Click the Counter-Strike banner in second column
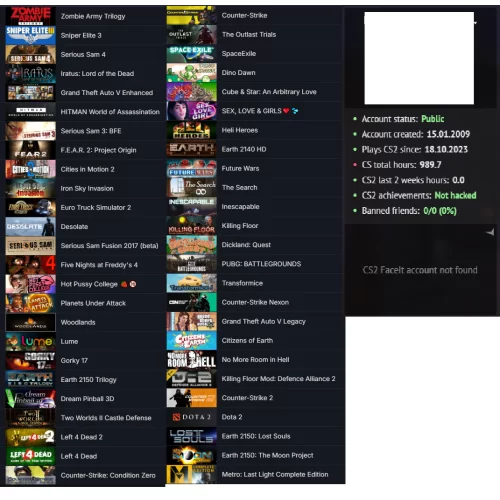The width and height of the screenshot is (500, 500). (191, 15)
